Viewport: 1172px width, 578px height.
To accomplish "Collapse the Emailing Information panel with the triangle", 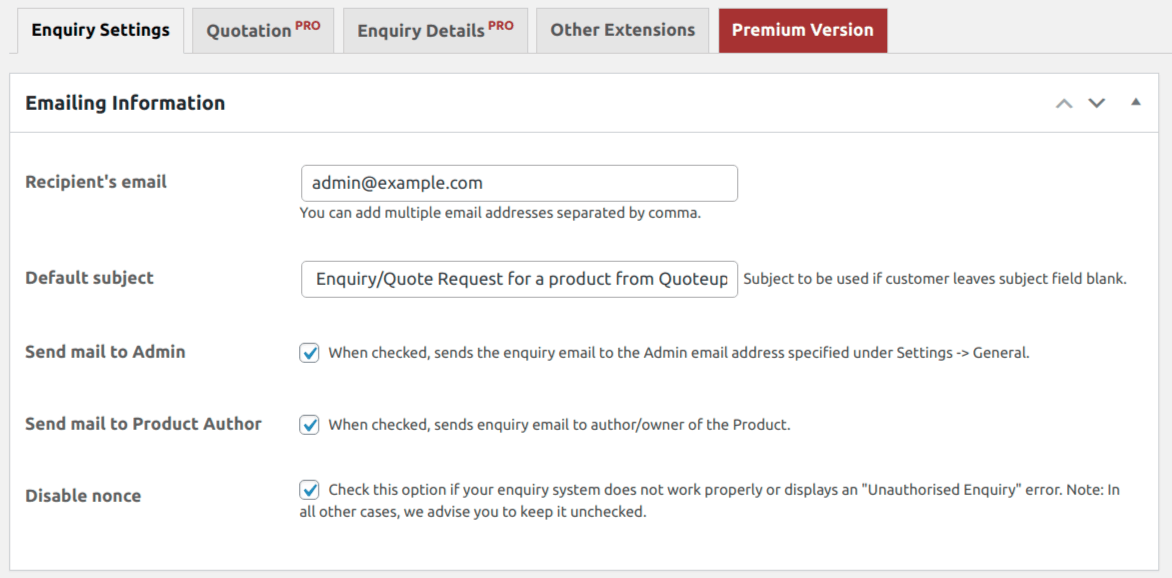I will [x=1136, y=102].
